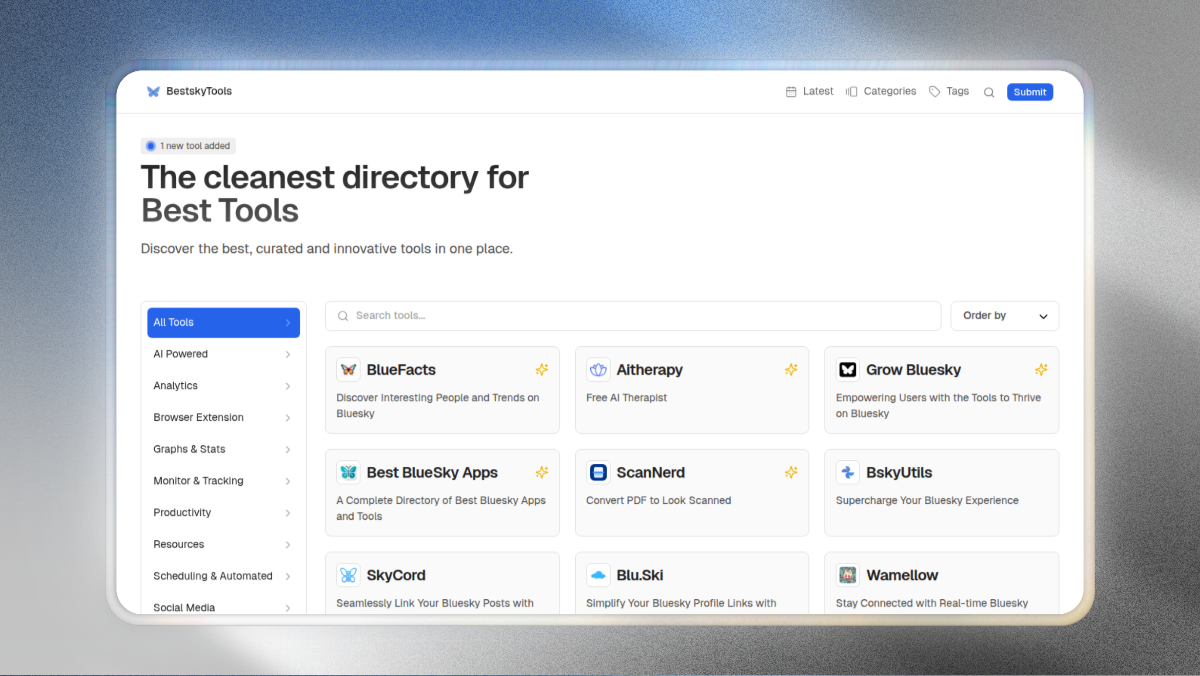This screenshot has height=676, width=1200.
Task: Go to the Latest page
Action: [x=809, y=91]
